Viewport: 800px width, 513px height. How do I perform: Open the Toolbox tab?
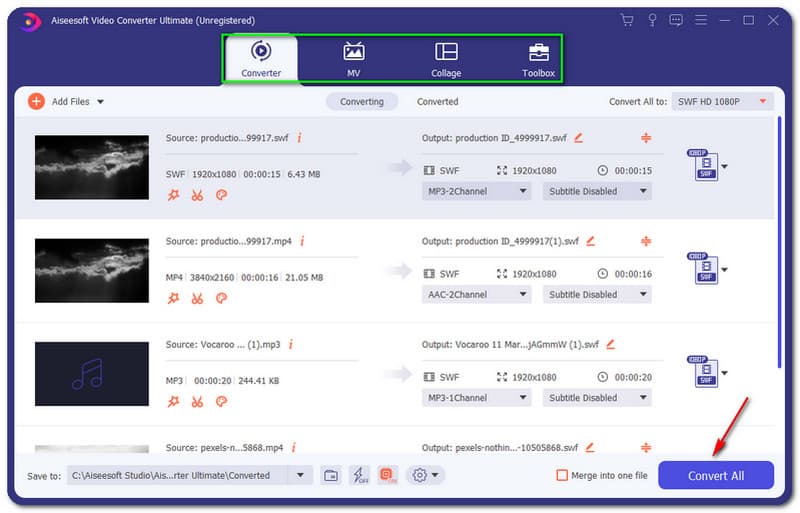point(538,59)
